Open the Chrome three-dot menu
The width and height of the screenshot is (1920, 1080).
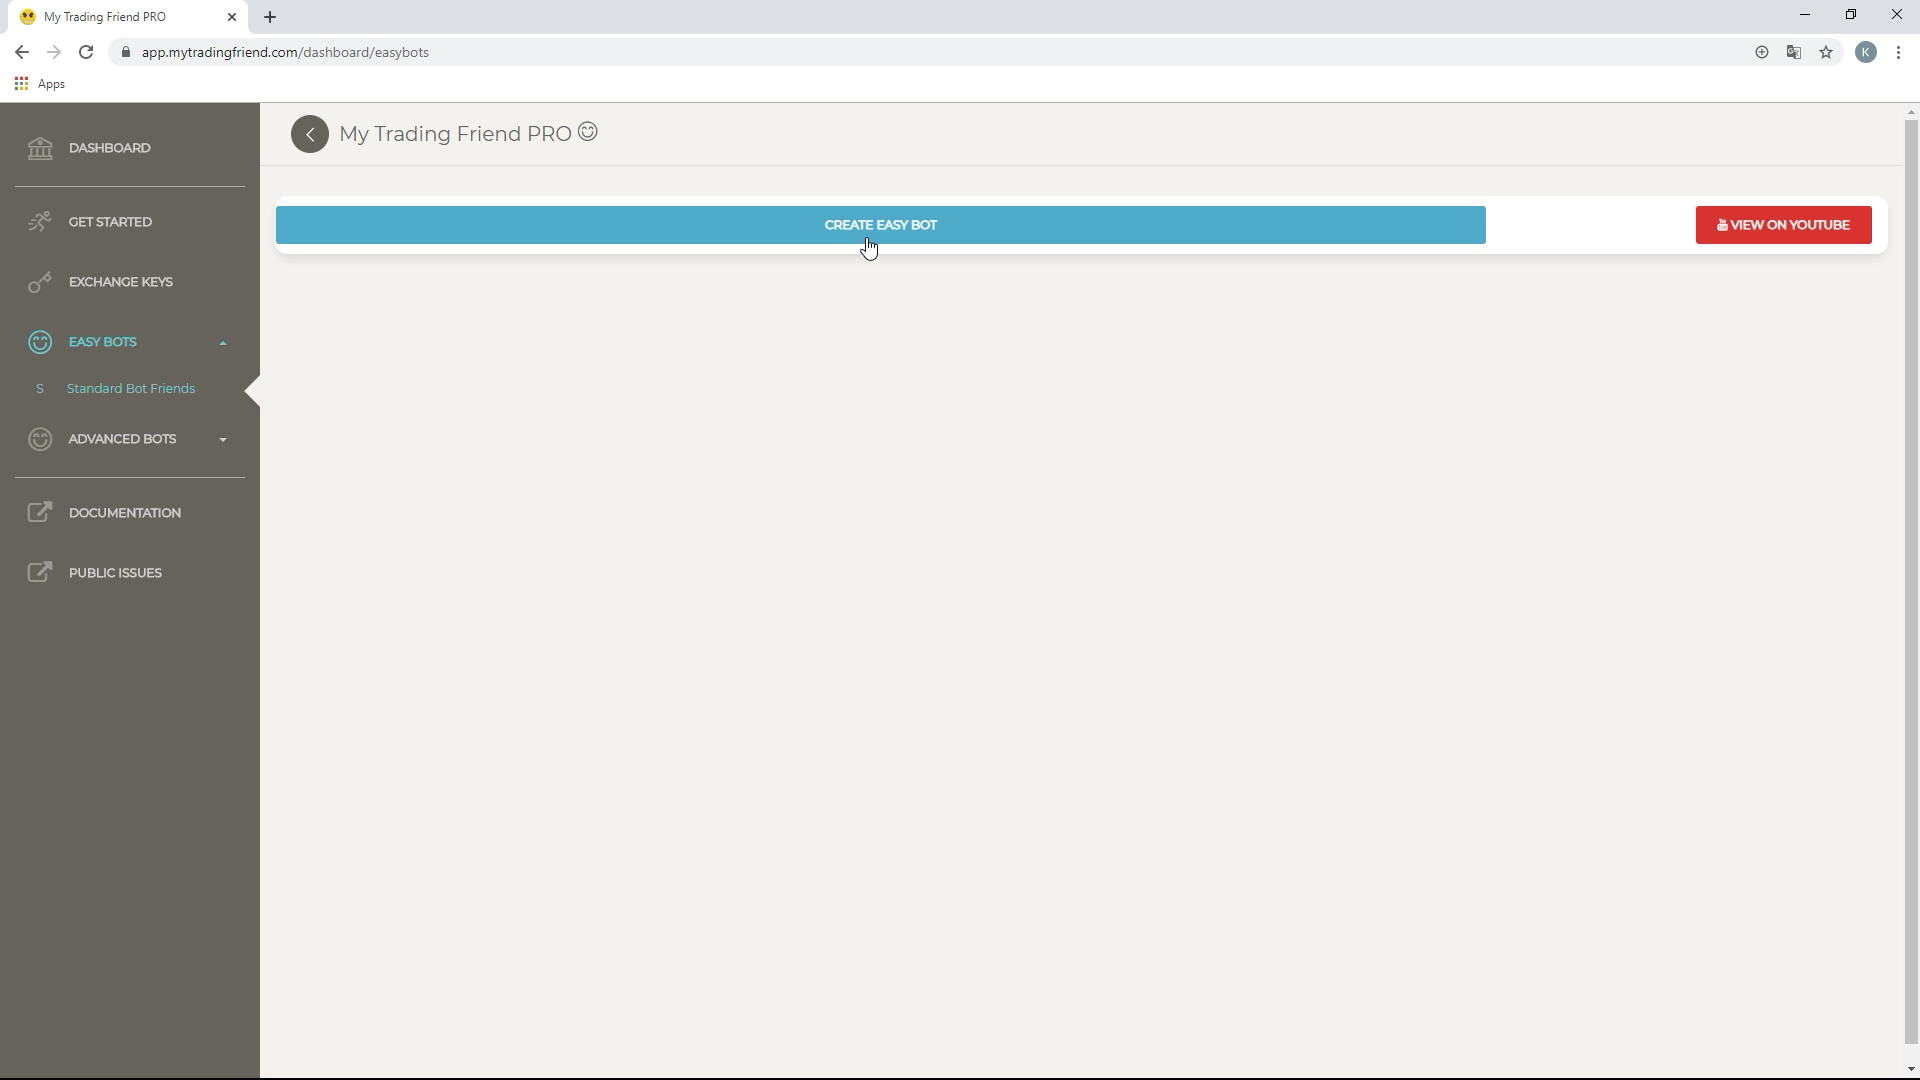tap(1898, 52)
